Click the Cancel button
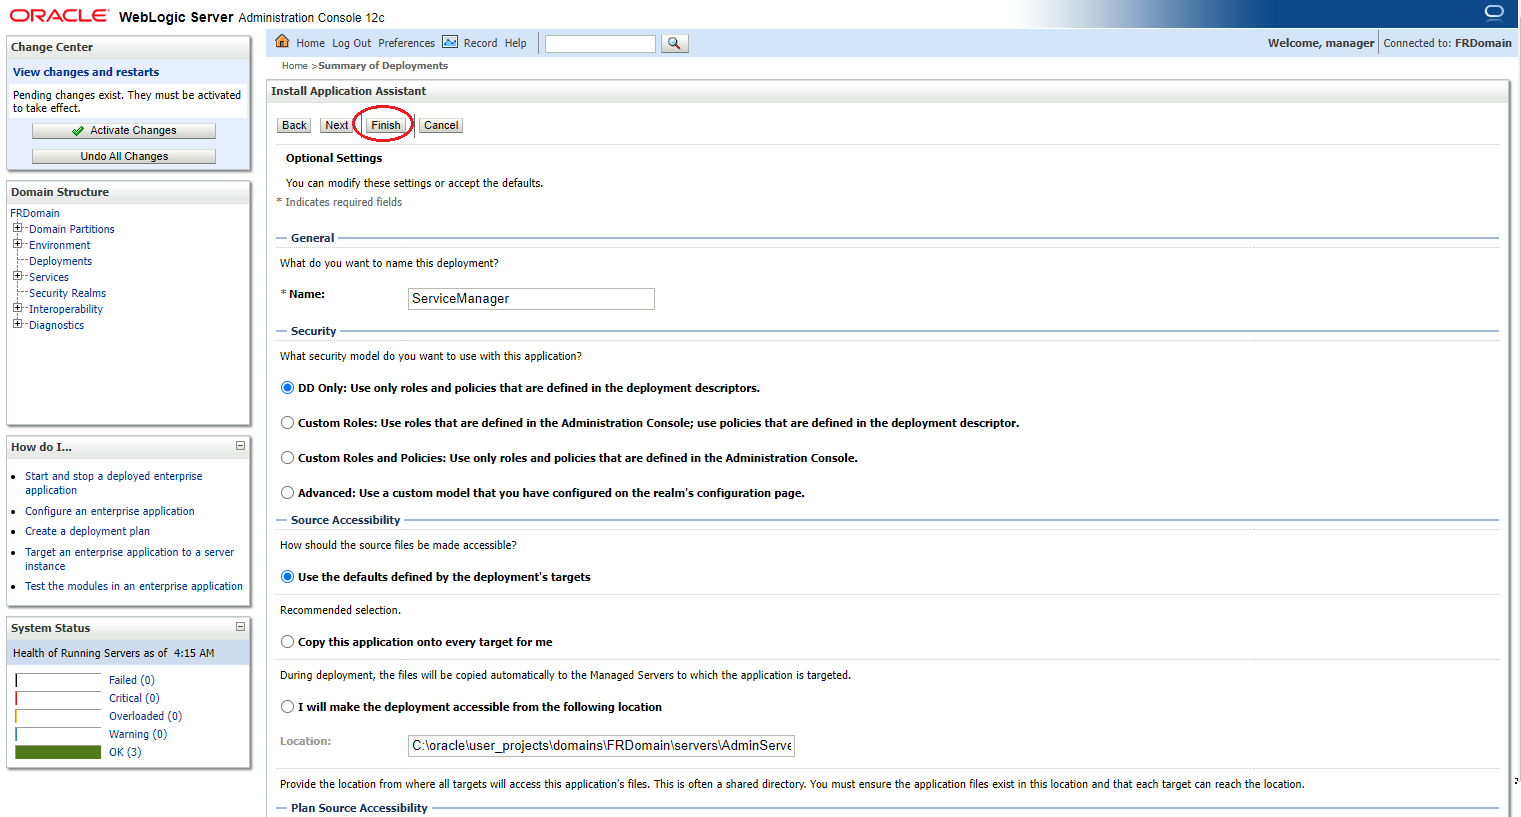Image resolution: width=1521 pixels, height=817 pixels. (441, 125)
